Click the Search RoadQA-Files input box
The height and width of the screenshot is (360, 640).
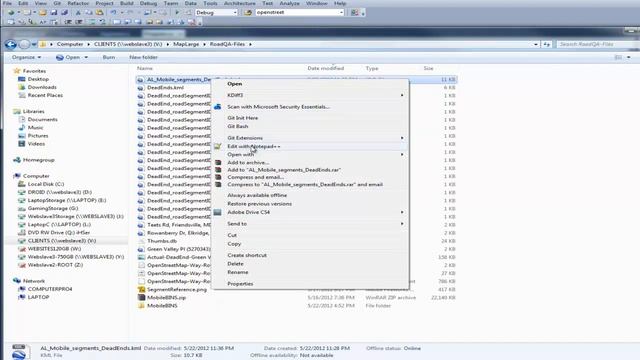tap(598, 44)
